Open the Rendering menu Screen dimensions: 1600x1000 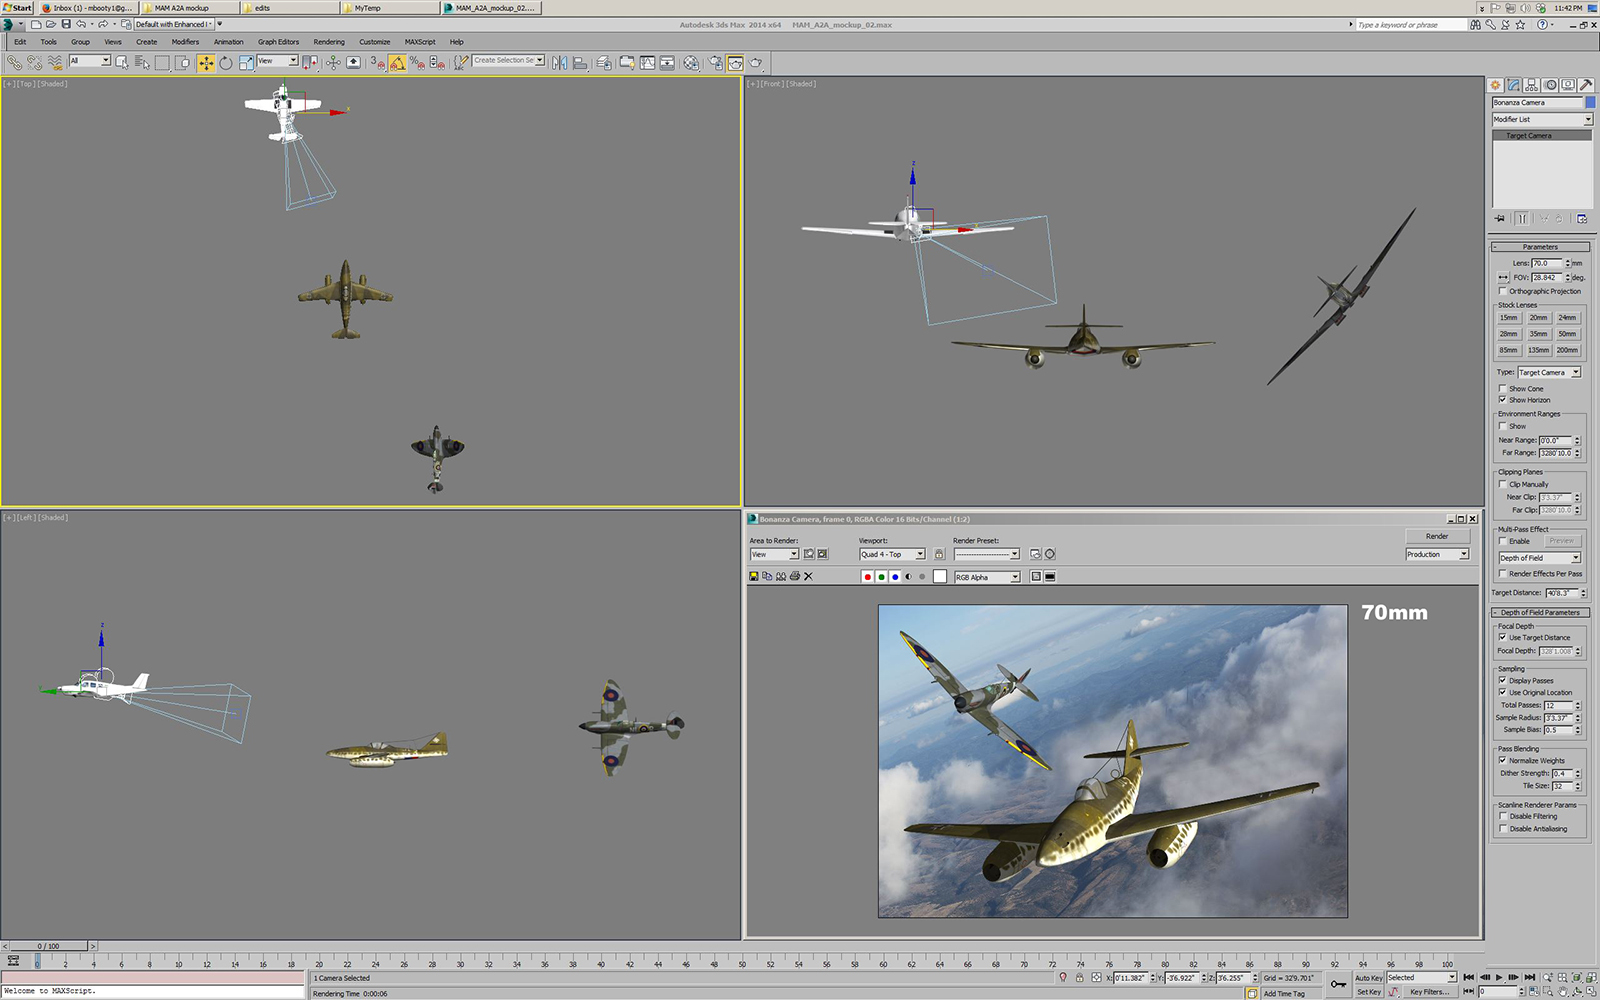[328, 42]
